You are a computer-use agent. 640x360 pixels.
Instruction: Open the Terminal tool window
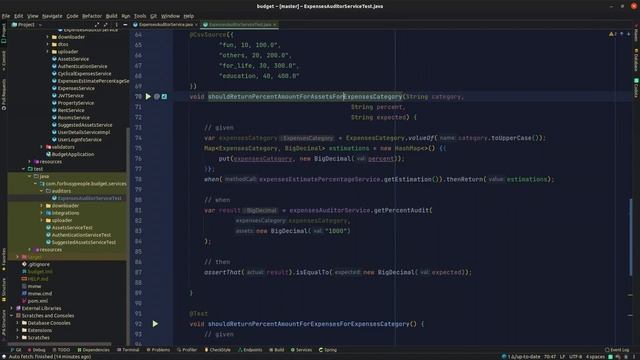[x=128, y=350]
